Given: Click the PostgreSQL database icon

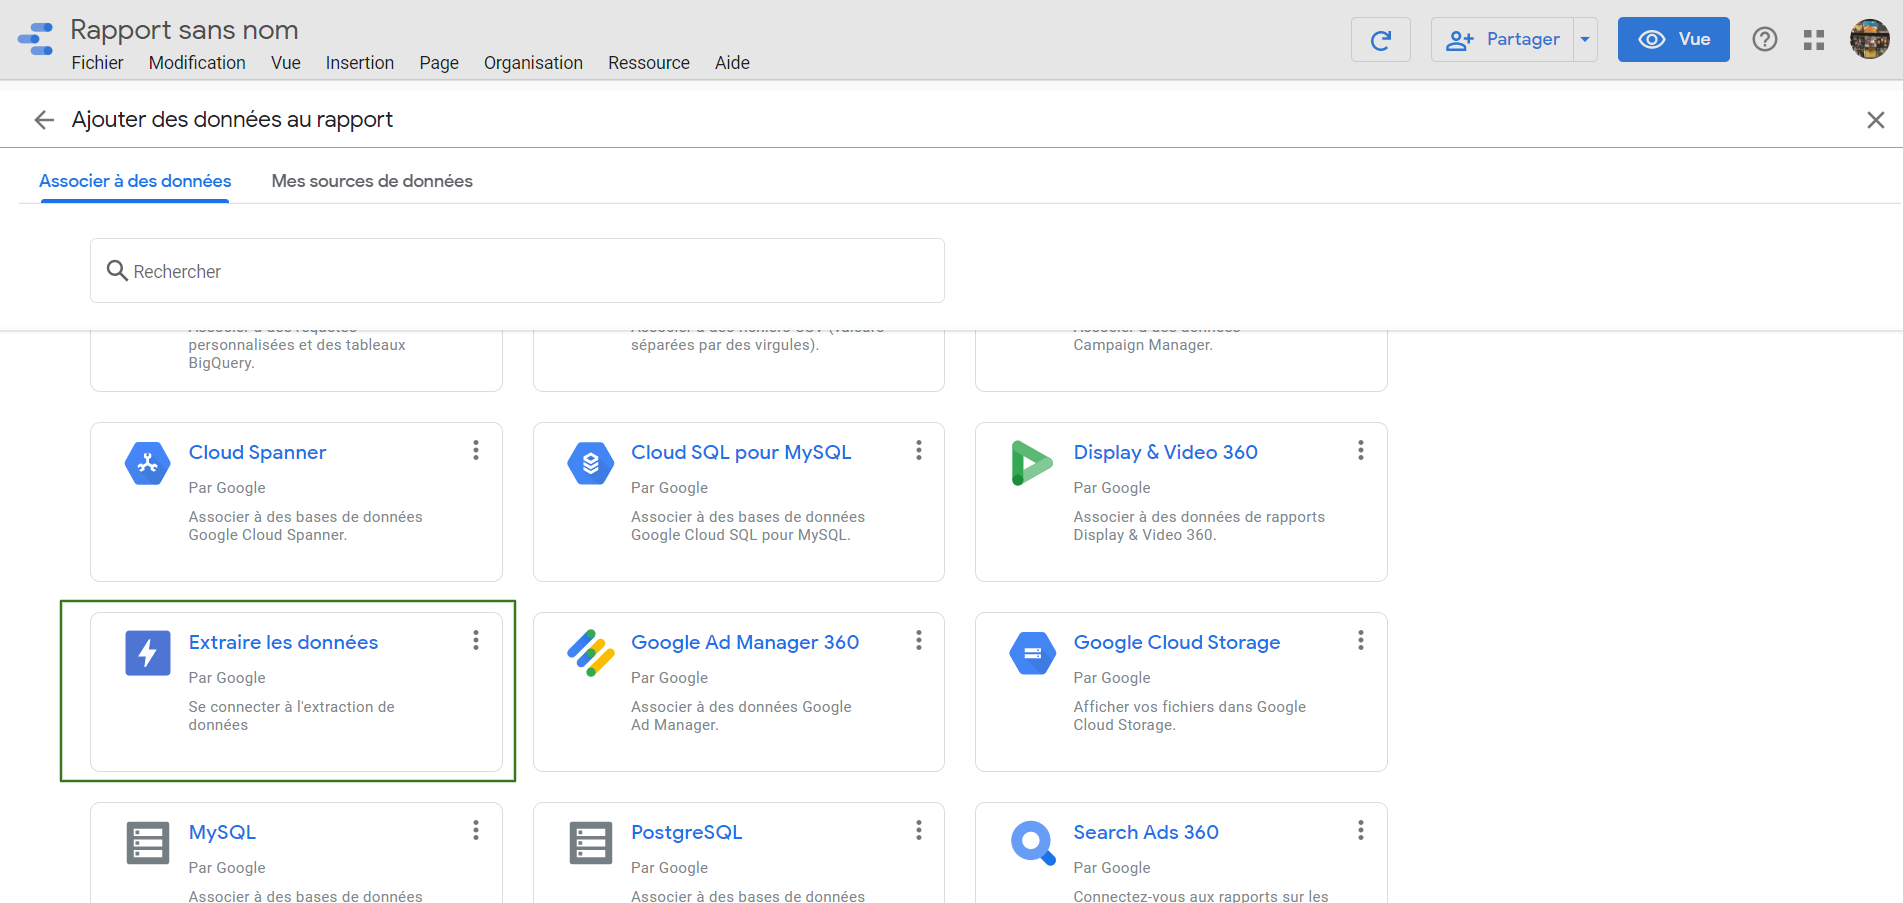Looking at the screenshot, I should point(590,843).
